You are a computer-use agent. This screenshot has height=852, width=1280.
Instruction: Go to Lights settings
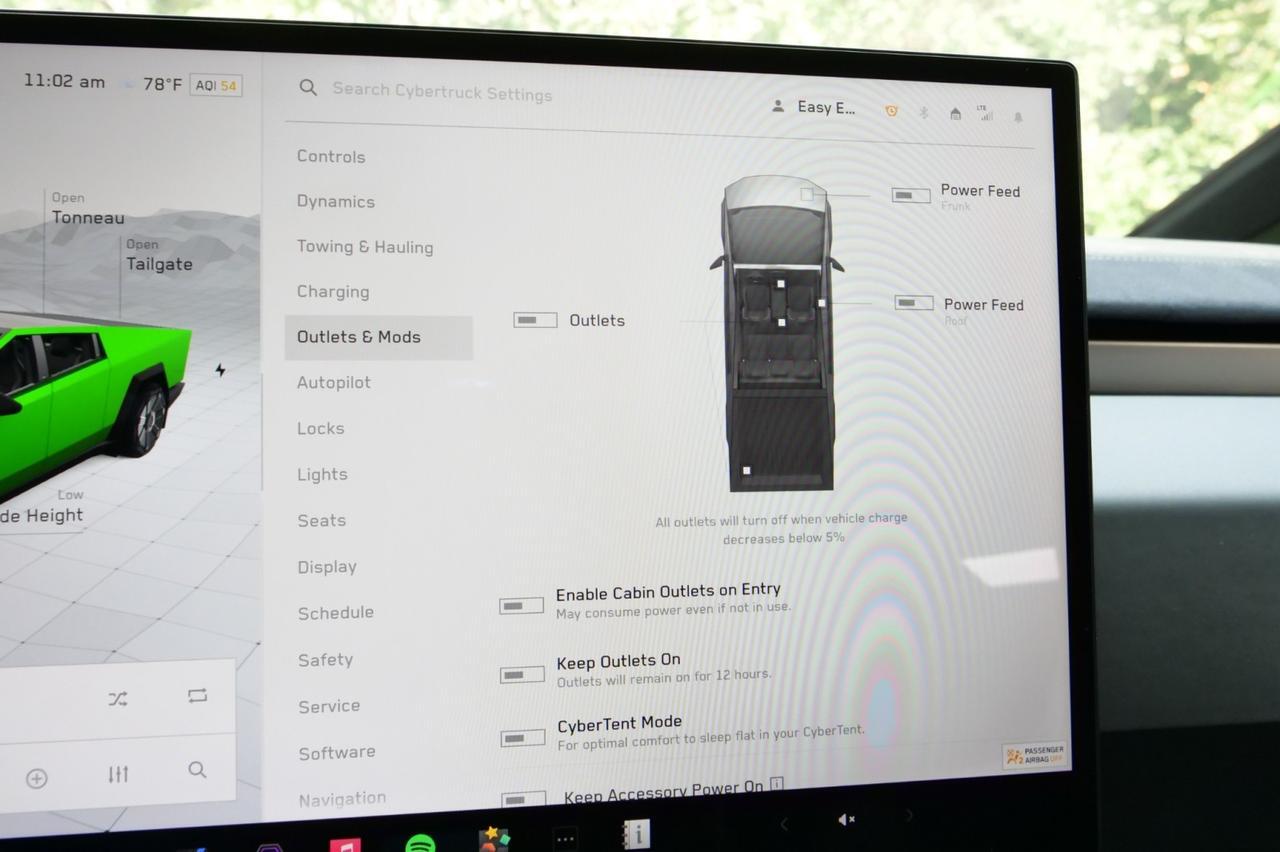tap(322, 474)
